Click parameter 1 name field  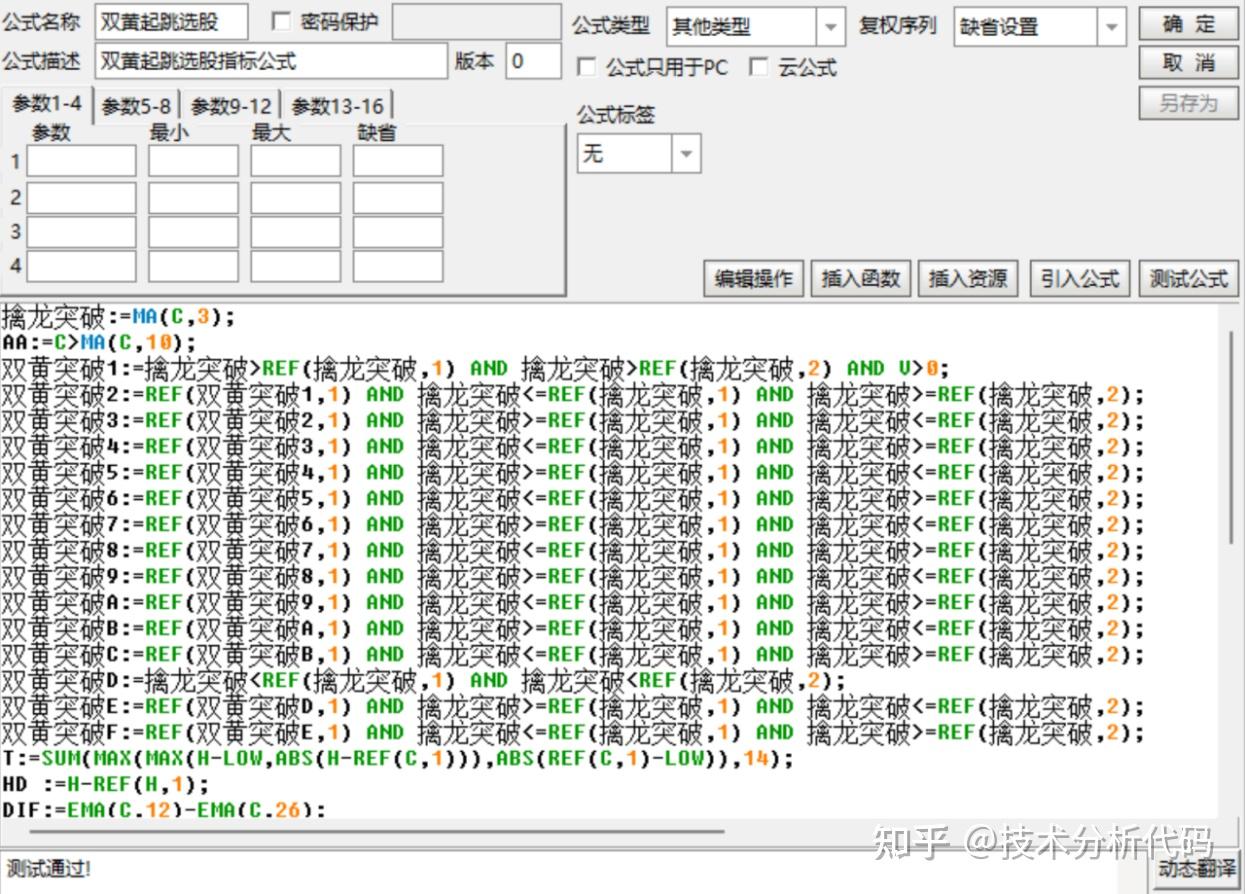point(81,161)
